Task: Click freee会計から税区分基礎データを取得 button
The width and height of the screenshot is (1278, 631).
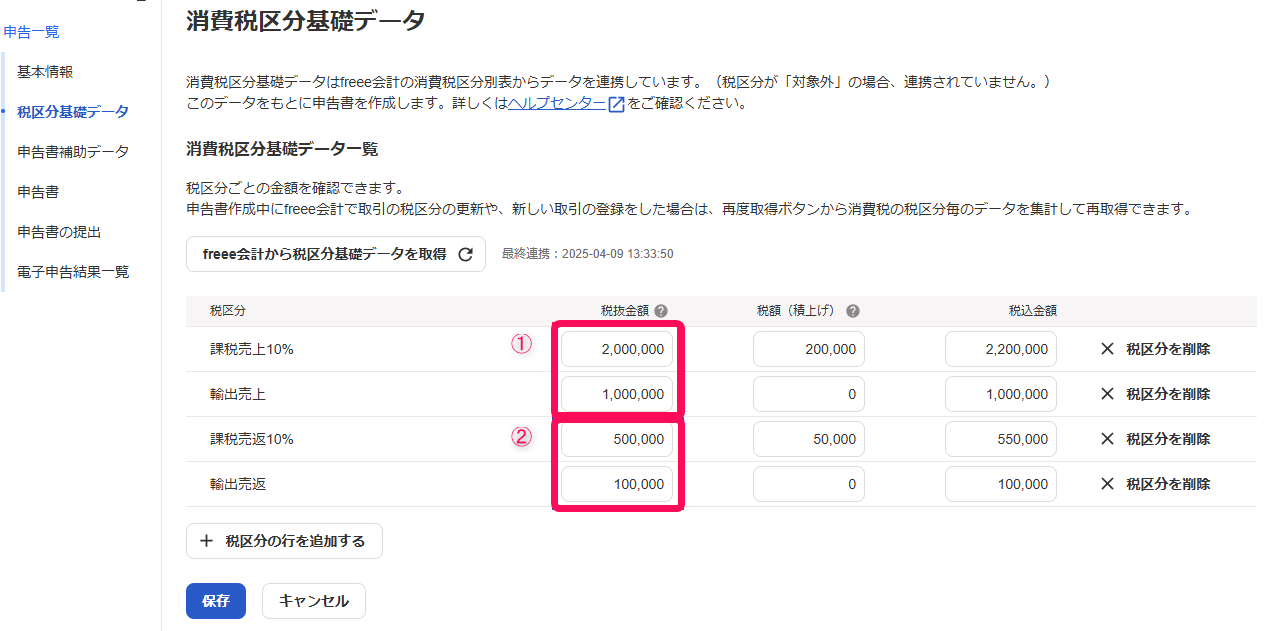Action: point(336,254)
